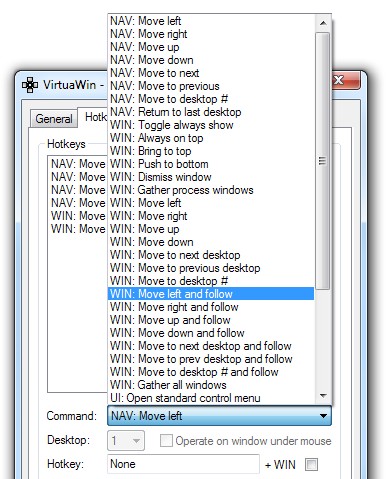Select WIN: Move to desktop # option
The image size is (389, 479).
click(211, 281)
